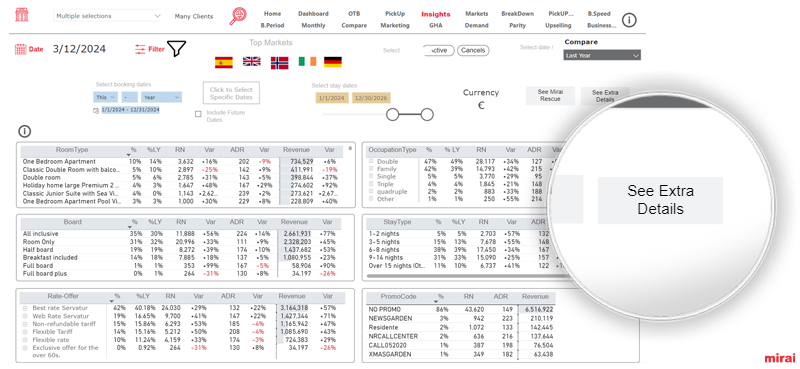Screen dimensions: 800x369
Task: Click the See Mirai Rescue button
Action: 550,95
